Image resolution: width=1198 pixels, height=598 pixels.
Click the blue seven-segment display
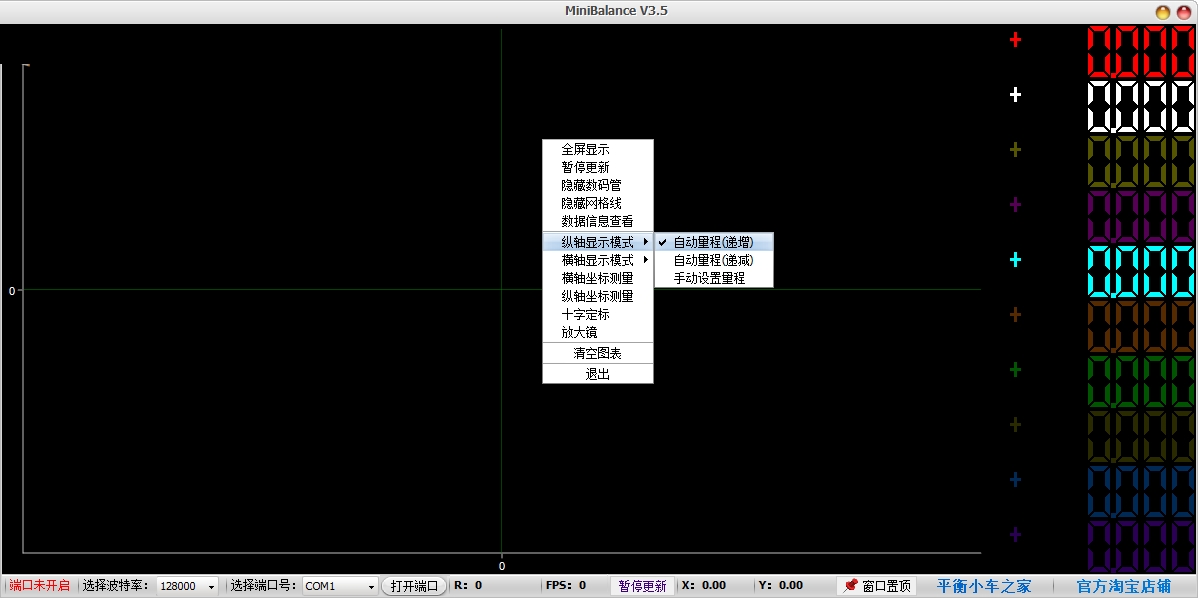1141,491
